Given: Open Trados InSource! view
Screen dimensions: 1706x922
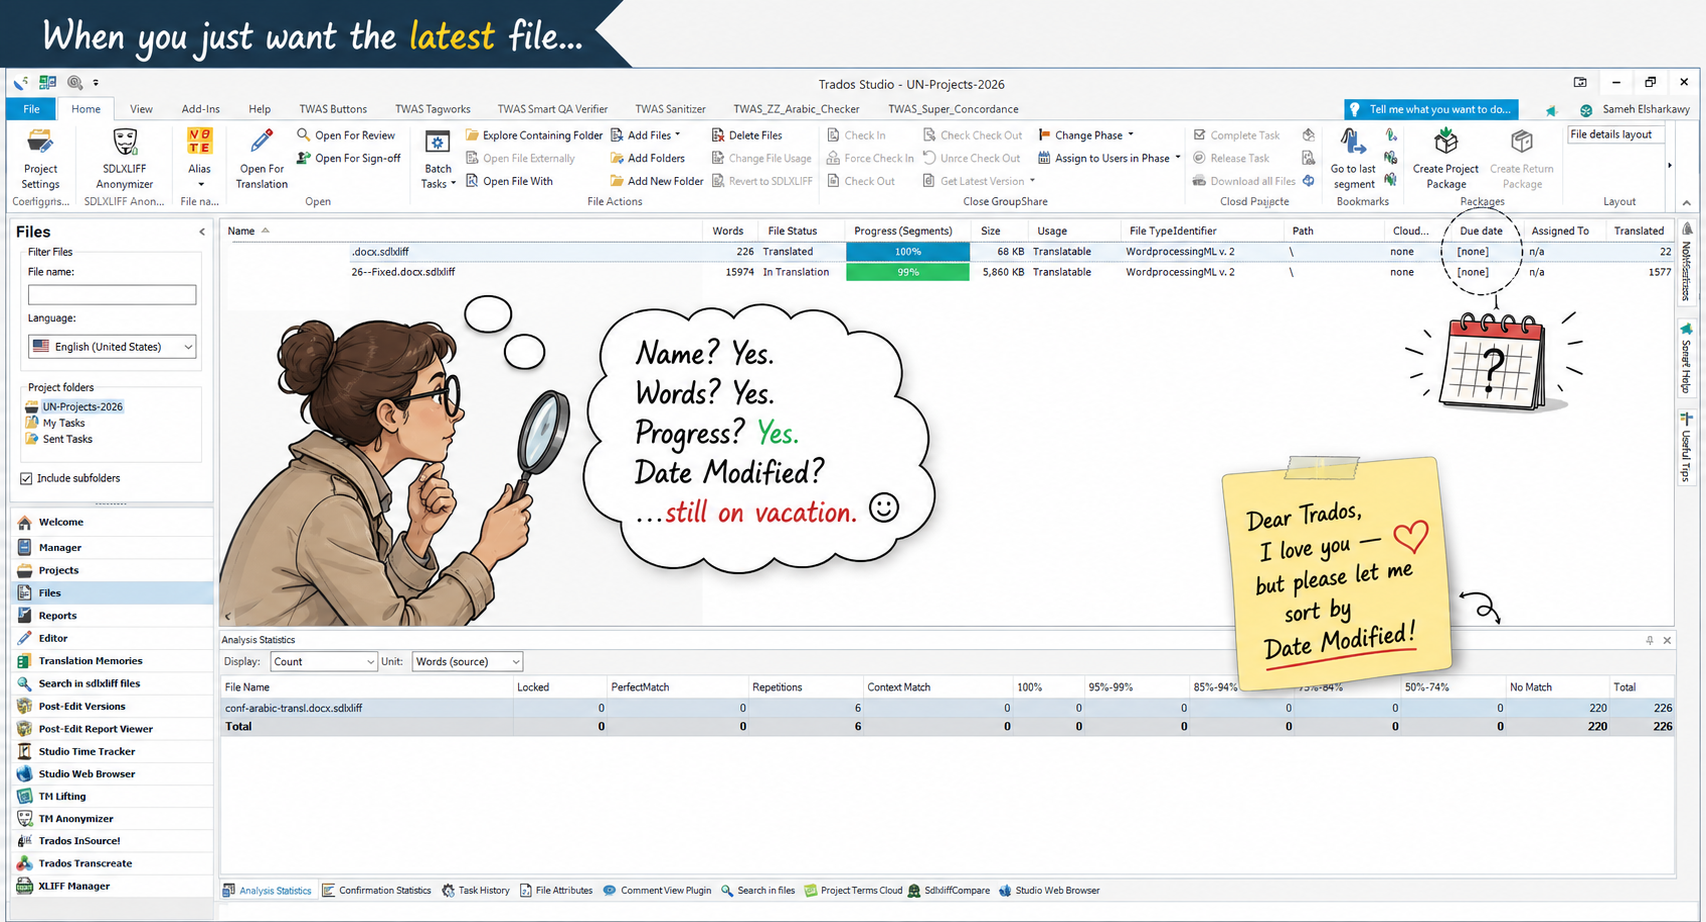Looking at the screenshot, I should pyautogui.click(x=113, y=841).
